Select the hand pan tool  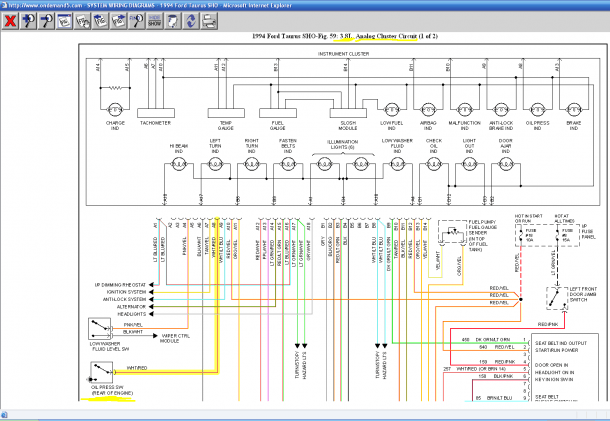(x=82, y=21)
